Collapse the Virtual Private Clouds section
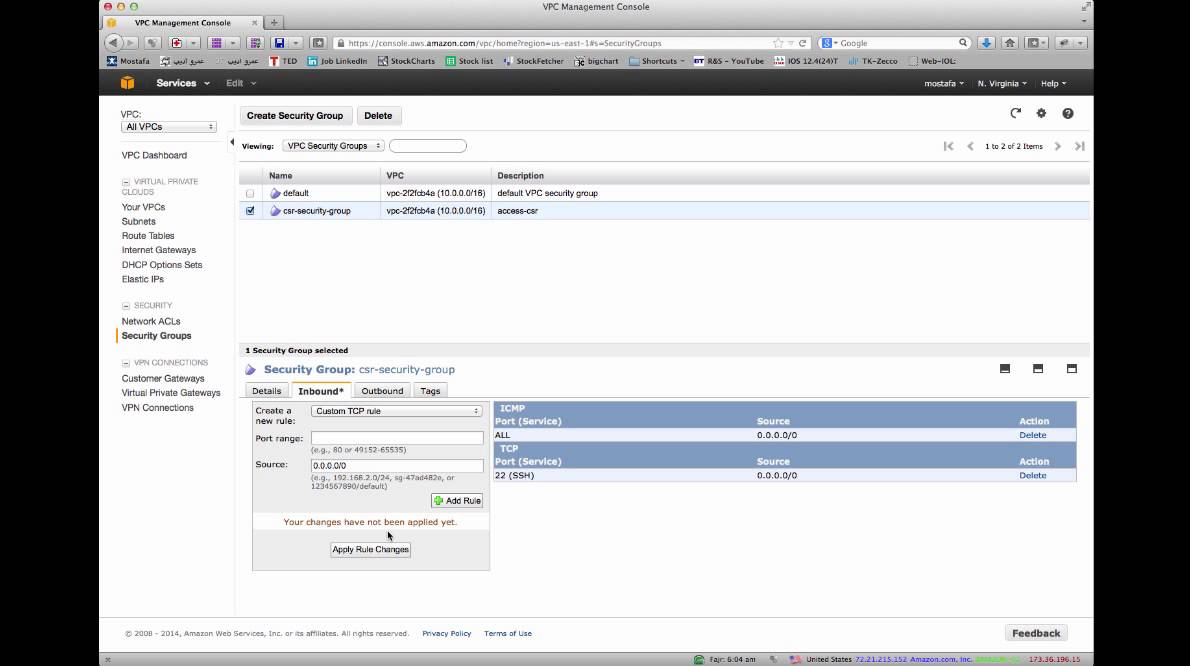 point(125,182)
